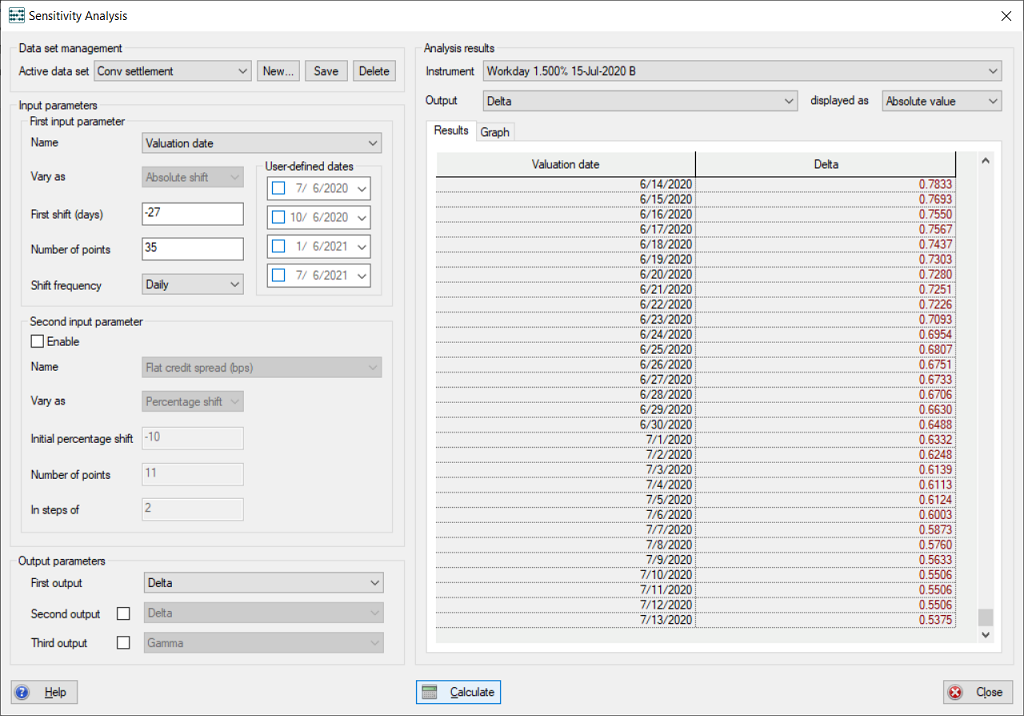
Task: Select the delta value 0.6003
Action: 825,515
